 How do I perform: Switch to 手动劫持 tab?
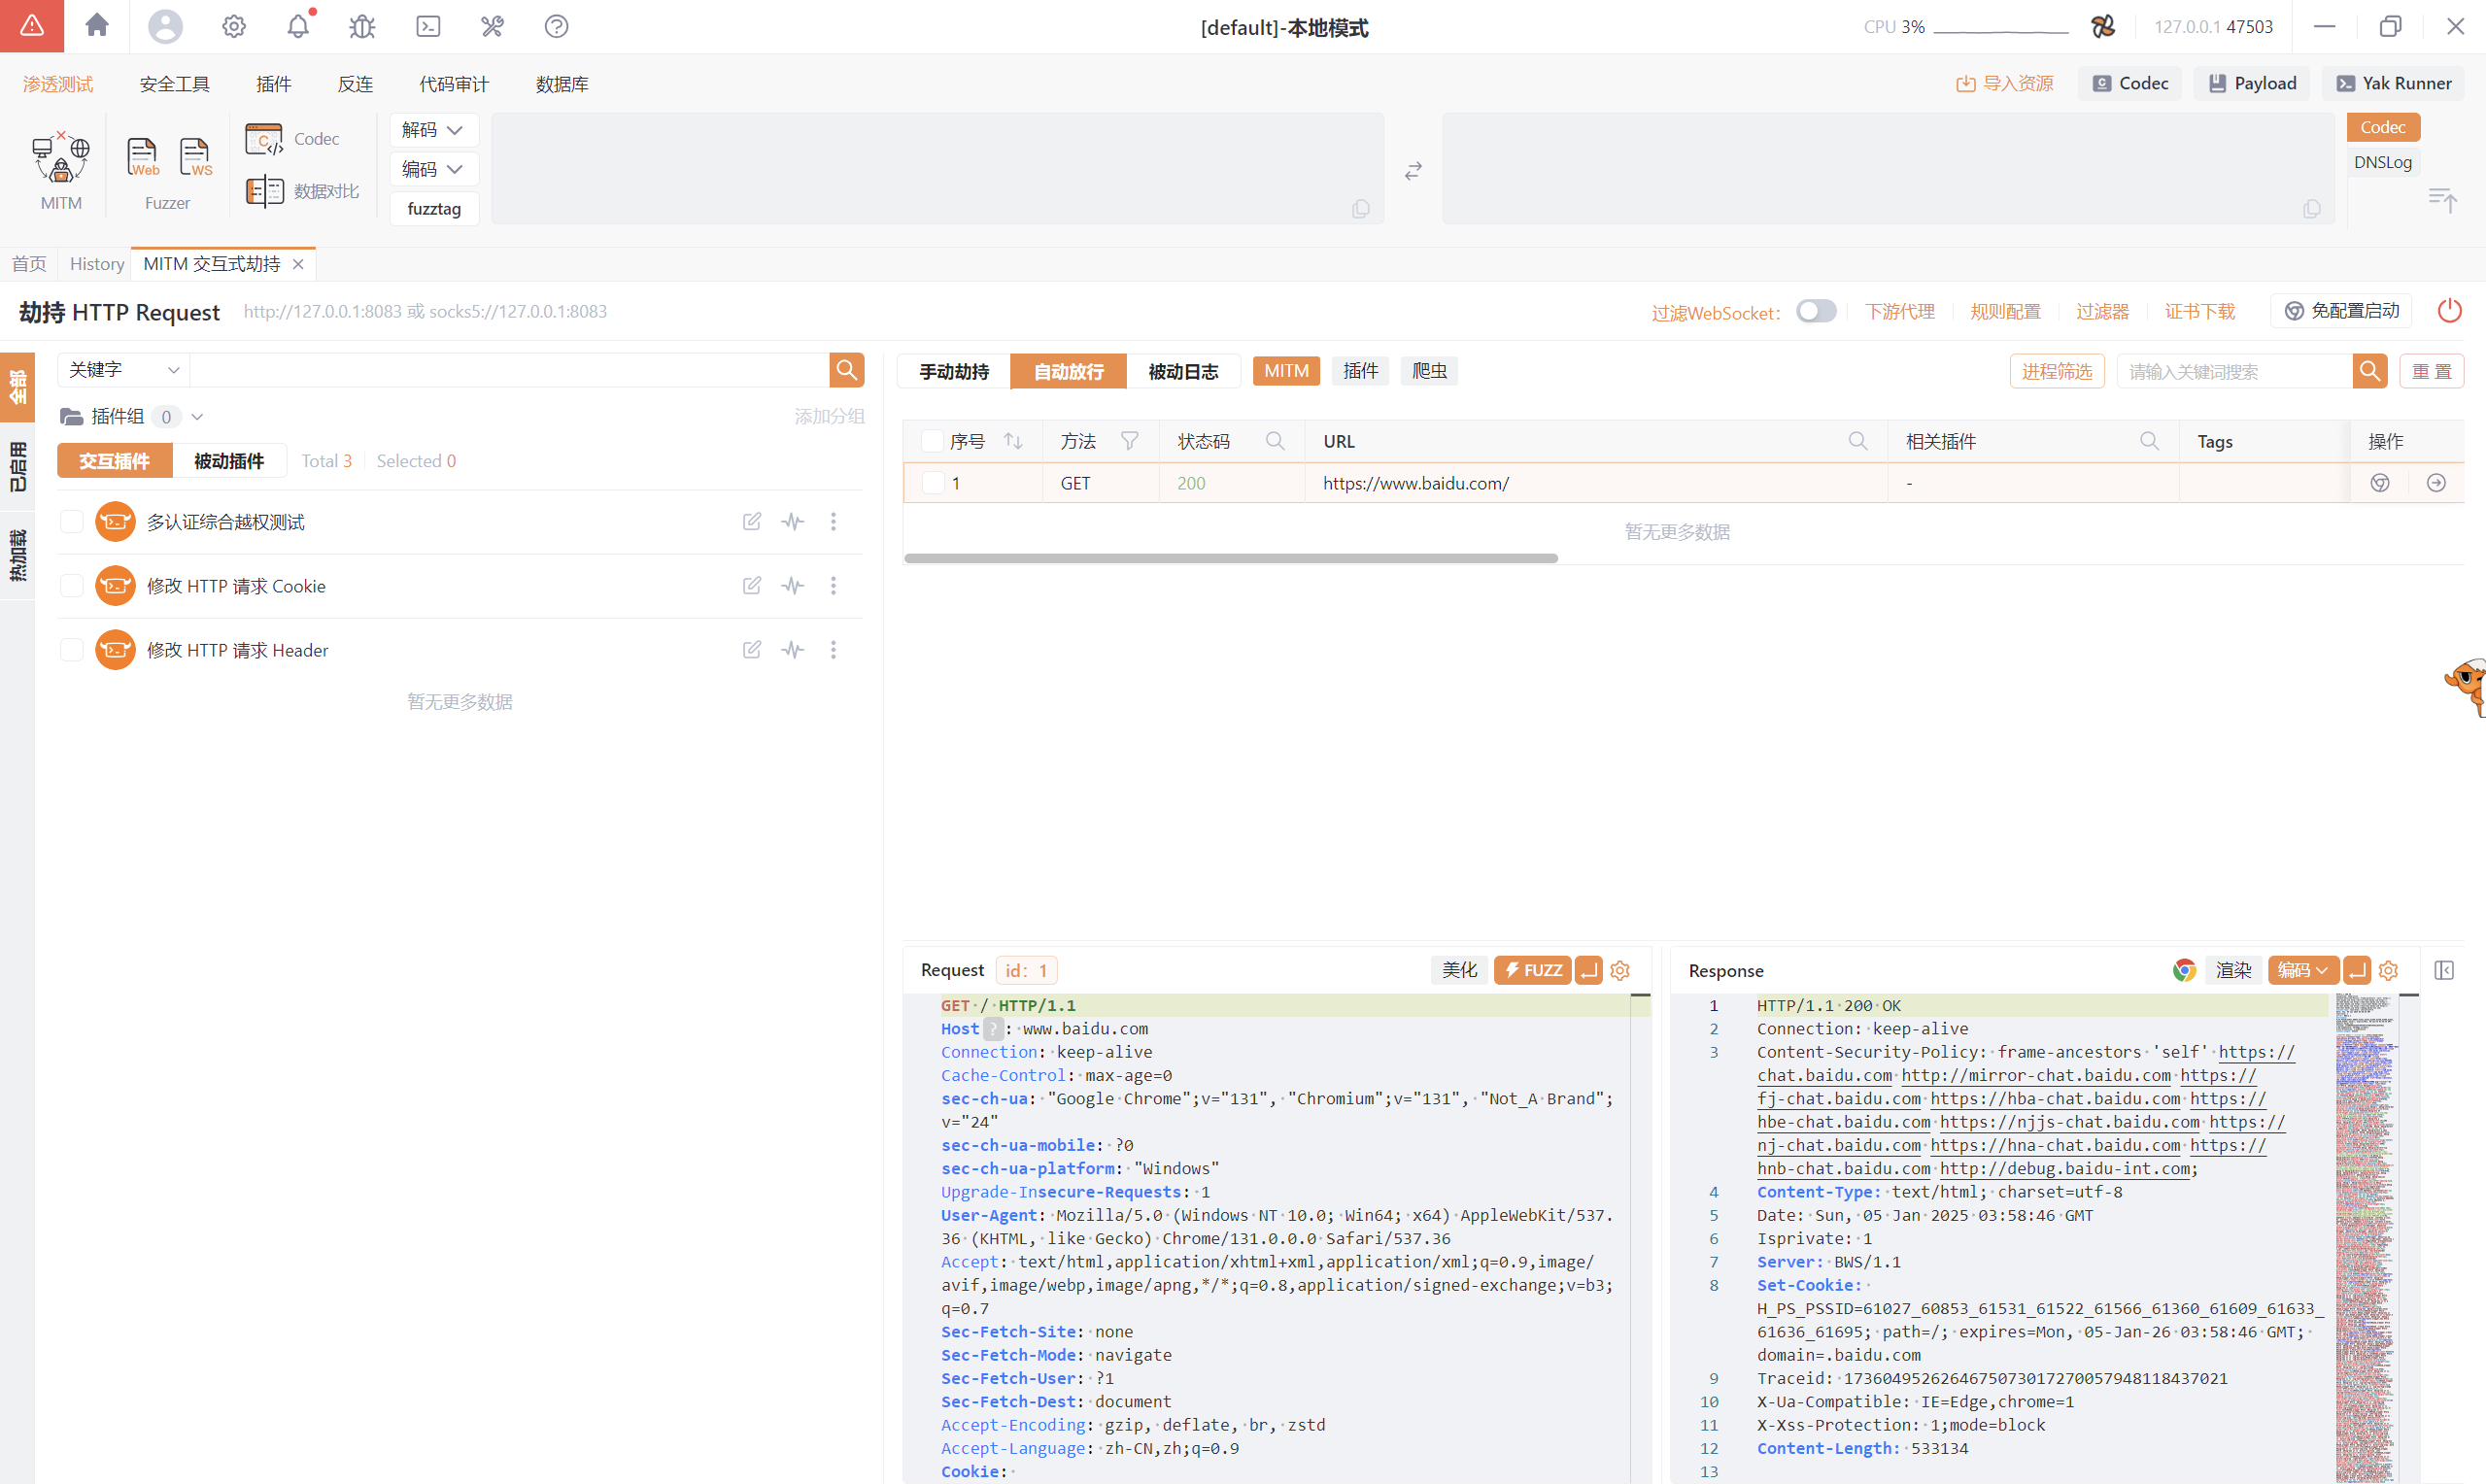953,371
